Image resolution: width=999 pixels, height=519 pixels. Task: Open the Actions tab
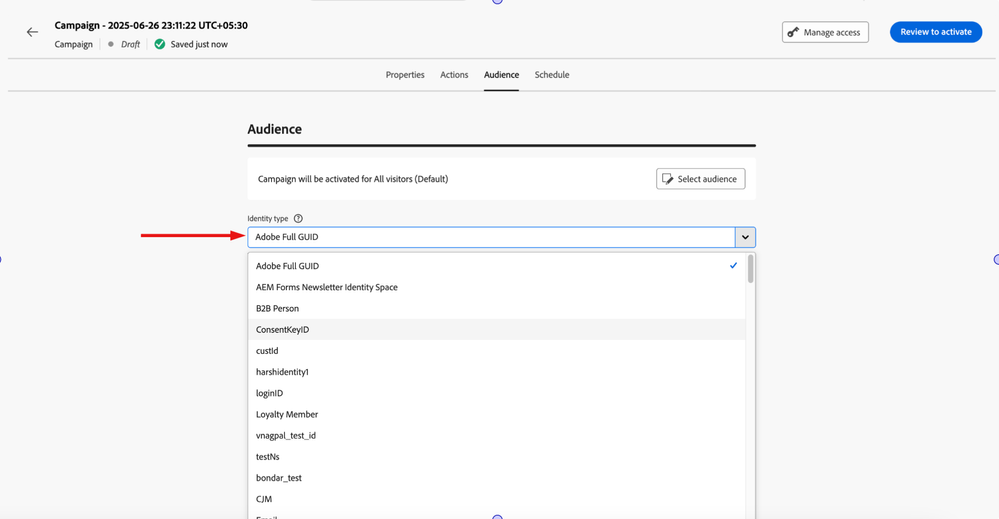point(454,75)
